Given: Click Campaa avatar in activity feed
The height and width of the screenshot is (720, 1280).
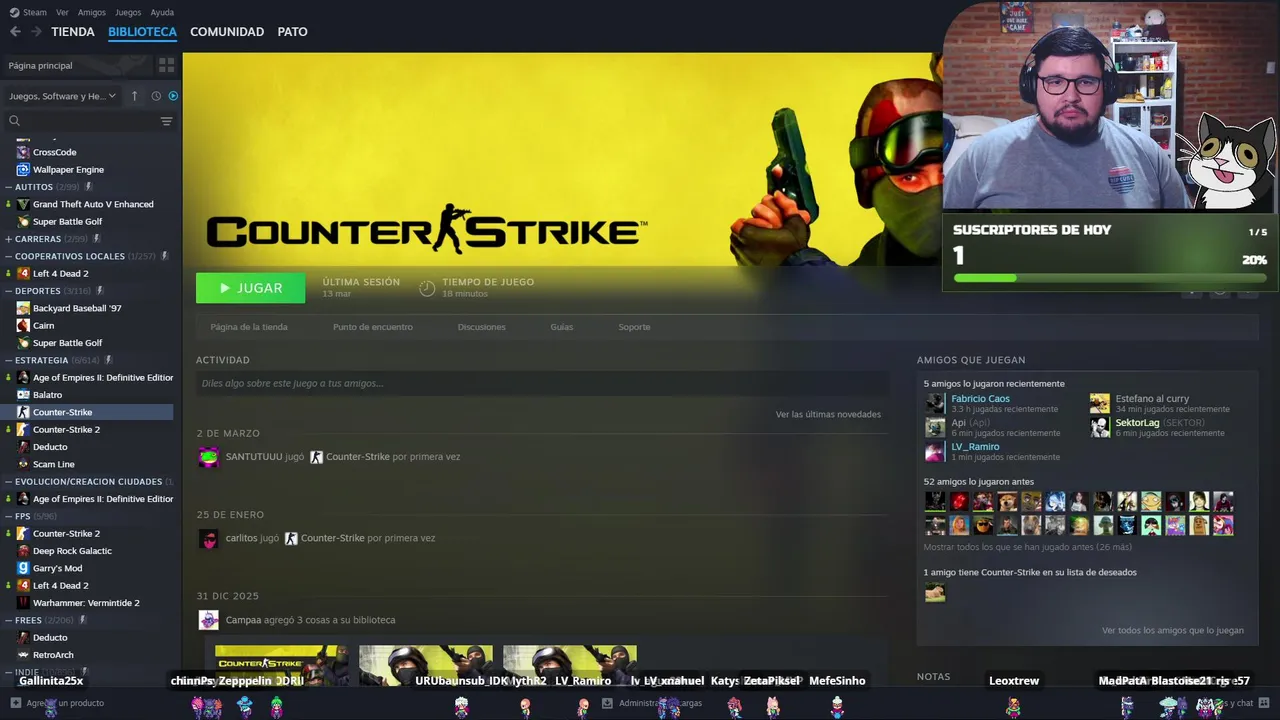Looking at the screenshot, I should (x=208, y=620).
